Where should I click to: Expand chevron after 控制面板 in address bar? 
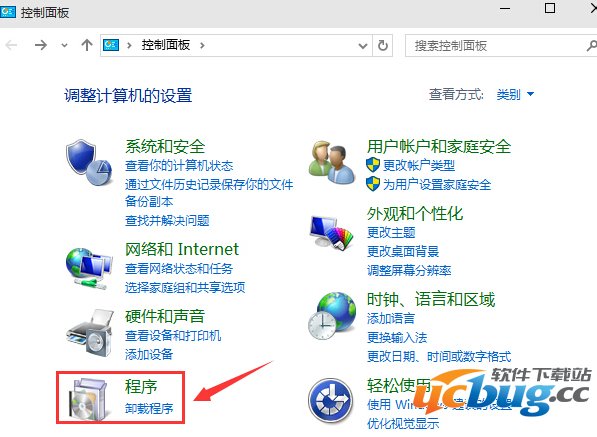202,46
